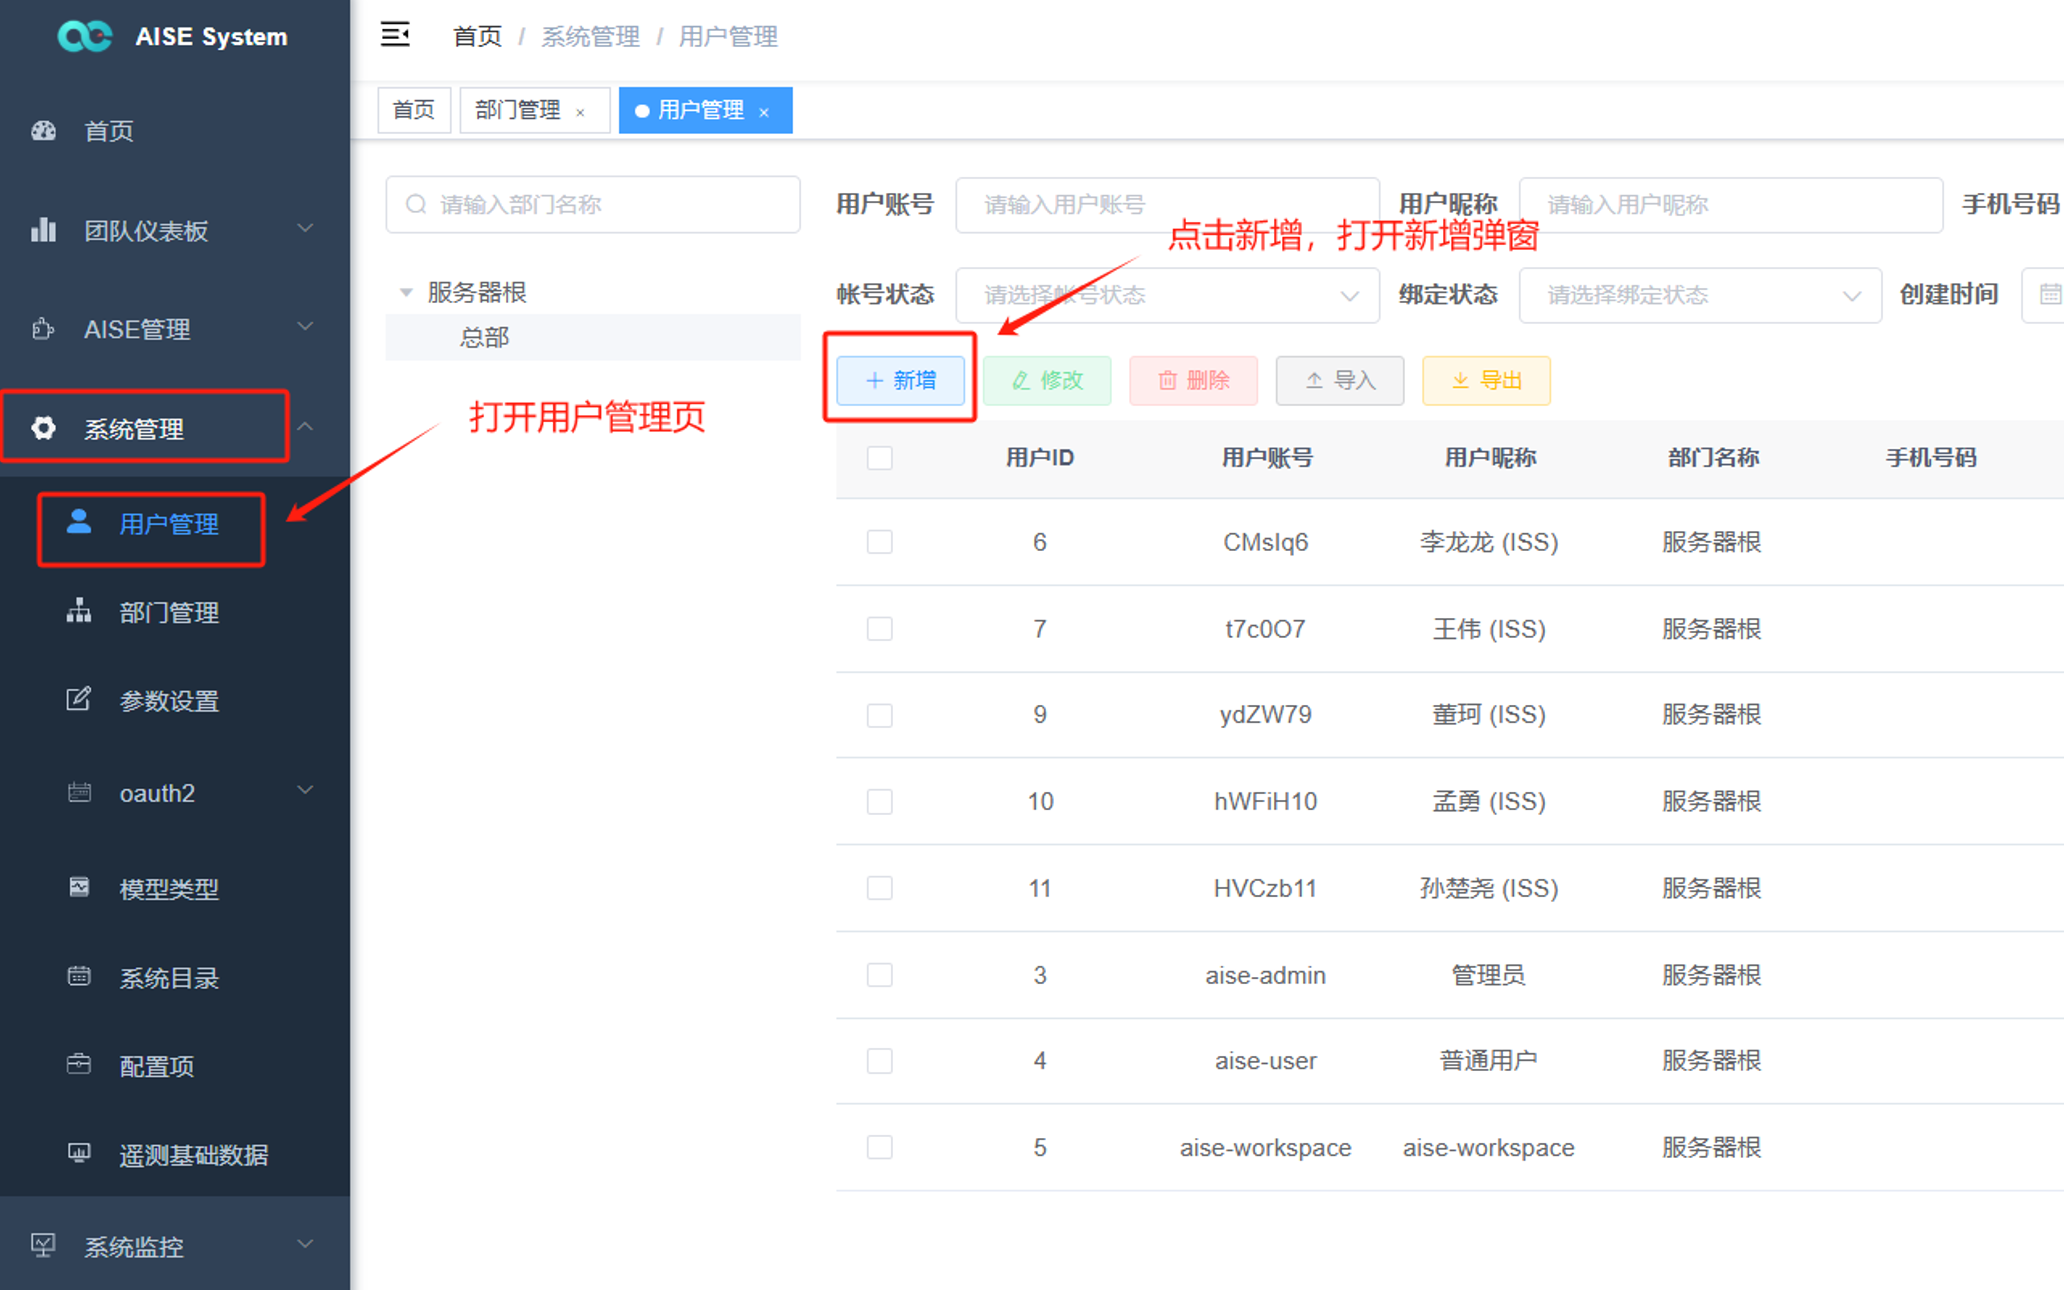Collapse the 系统管理 submenu chevron
The image size is (2064, 1290).
click(x=305, y=427)
